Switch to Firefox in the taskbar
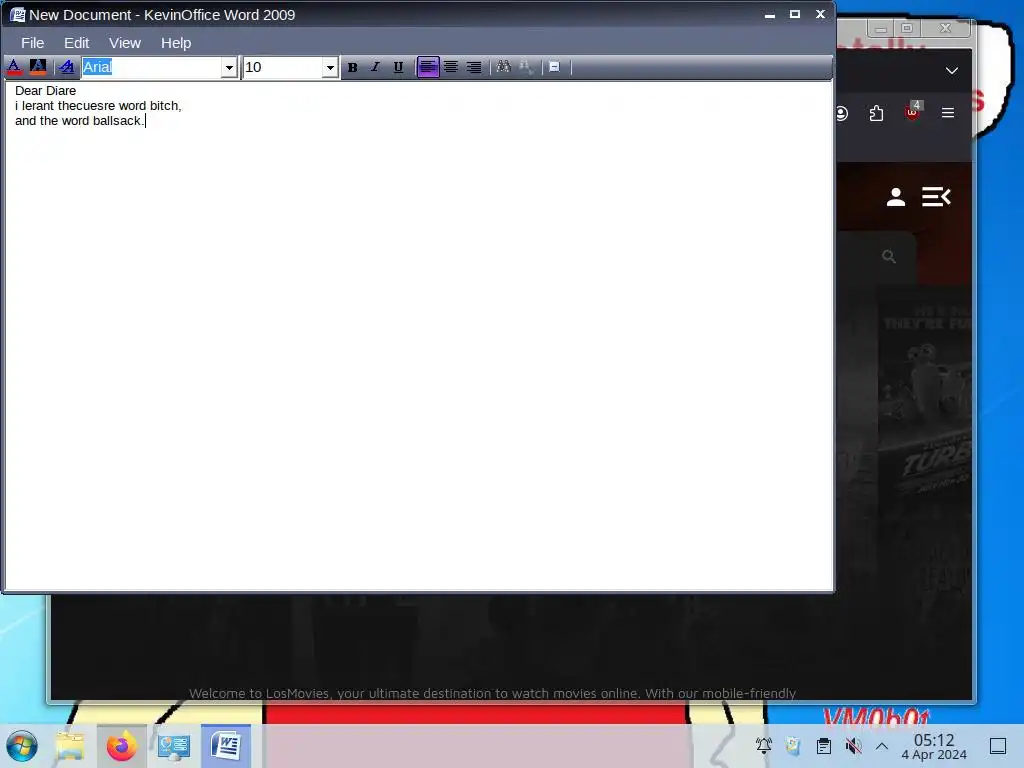 coord(122,746)
